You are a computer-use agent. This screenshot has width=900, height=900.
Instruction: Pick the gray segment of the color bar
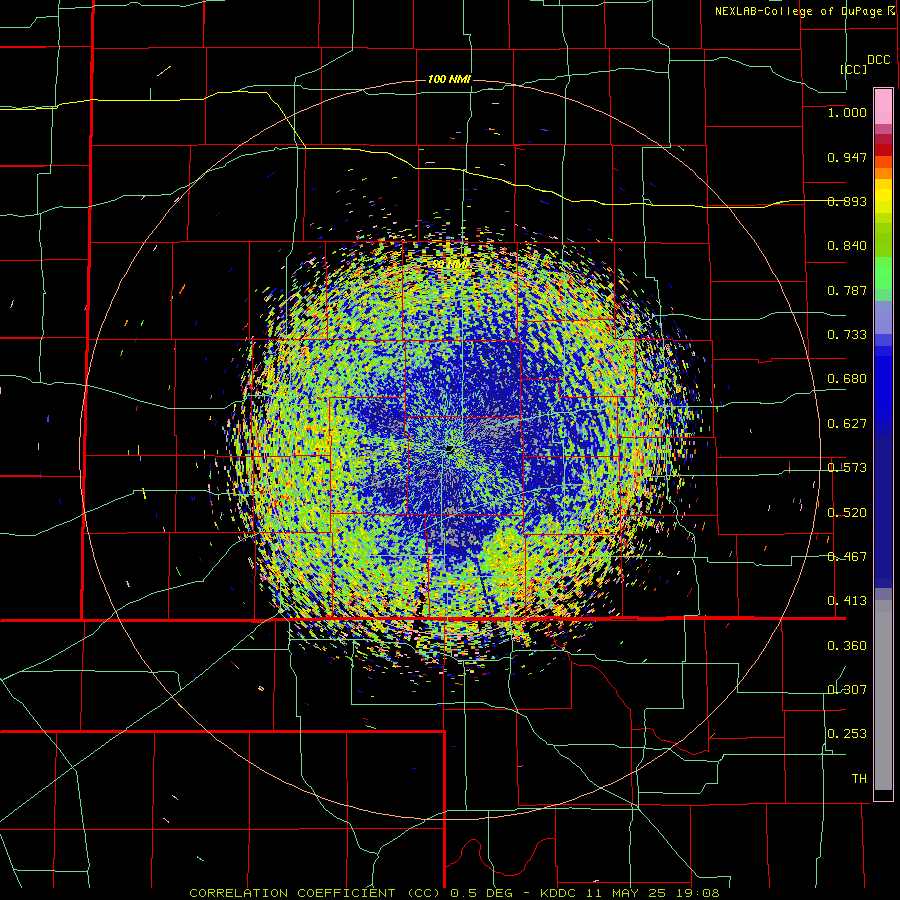[883, 695]
